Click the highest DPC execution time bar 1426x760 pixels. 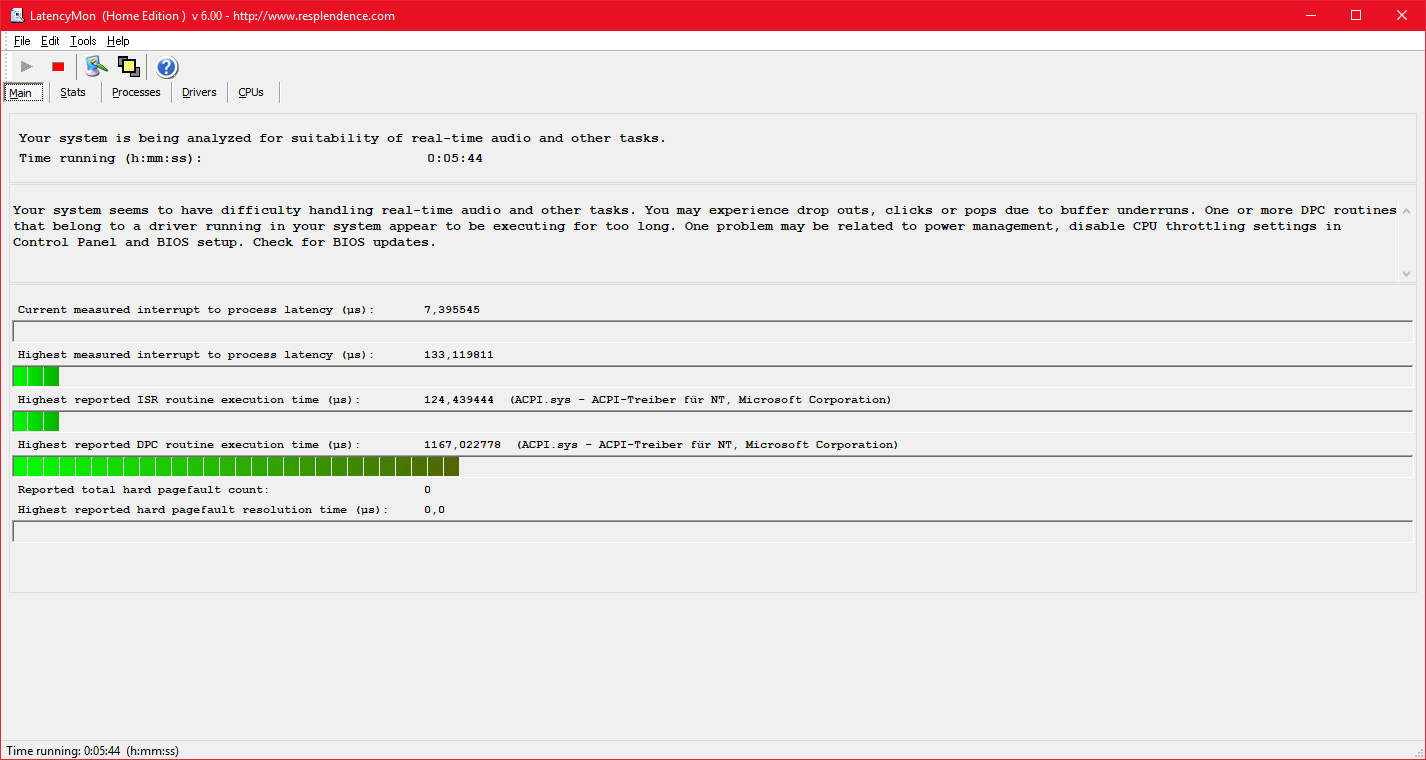[x=713, y=466]
